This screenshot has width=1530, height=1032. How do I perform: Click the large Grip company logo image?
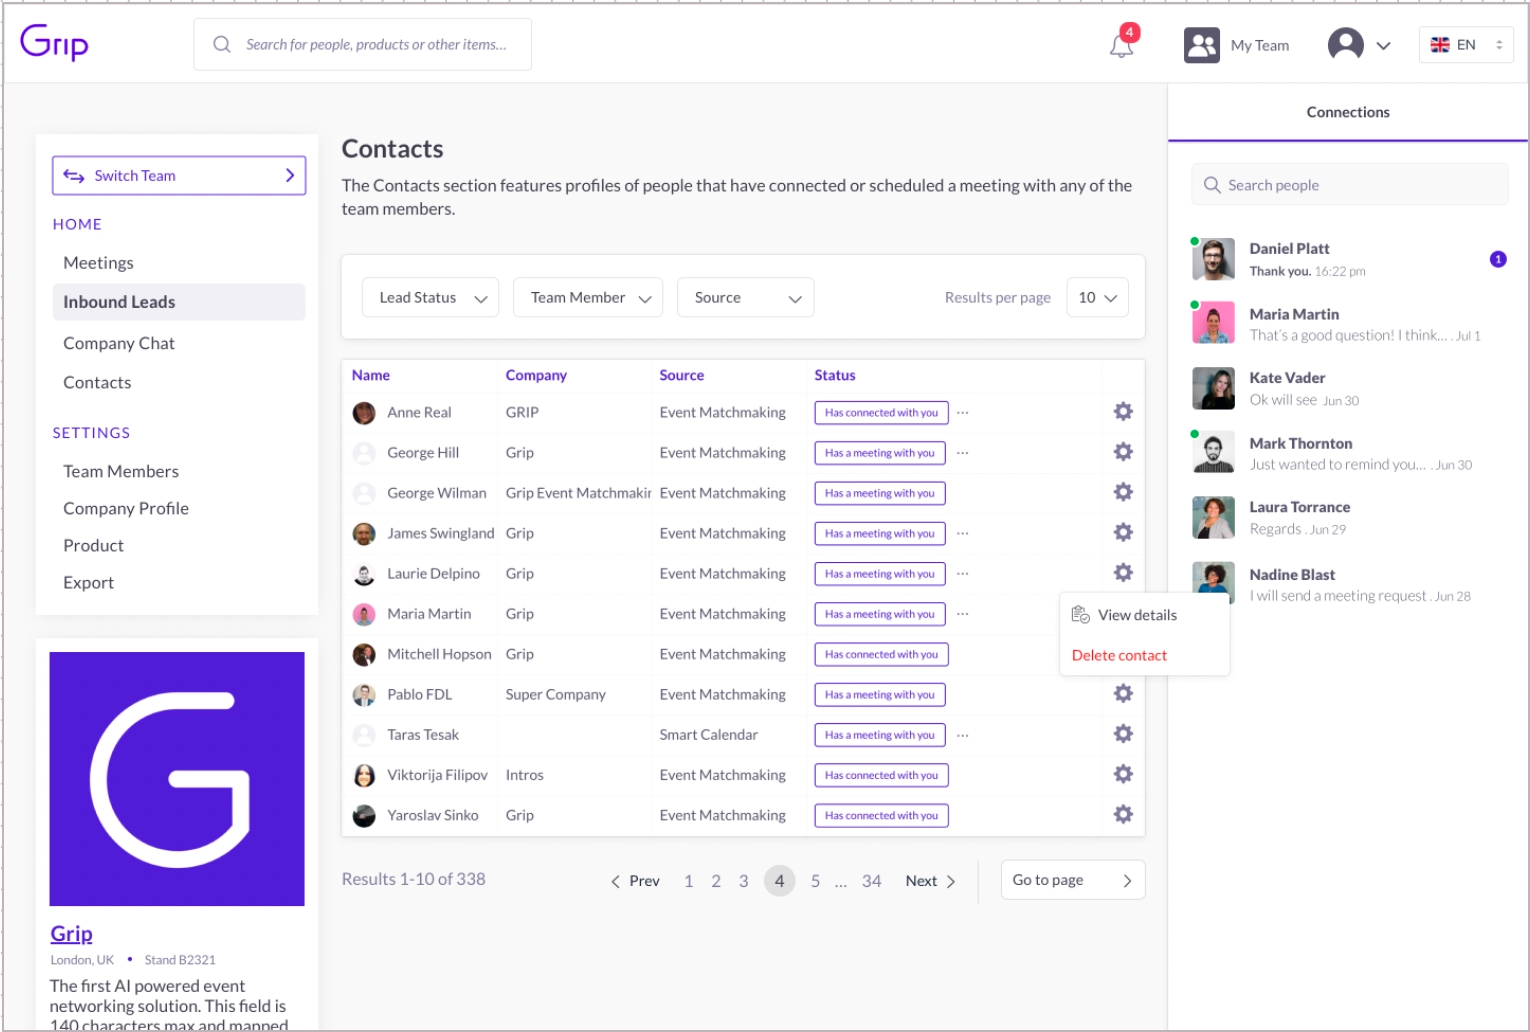(177, 779)
